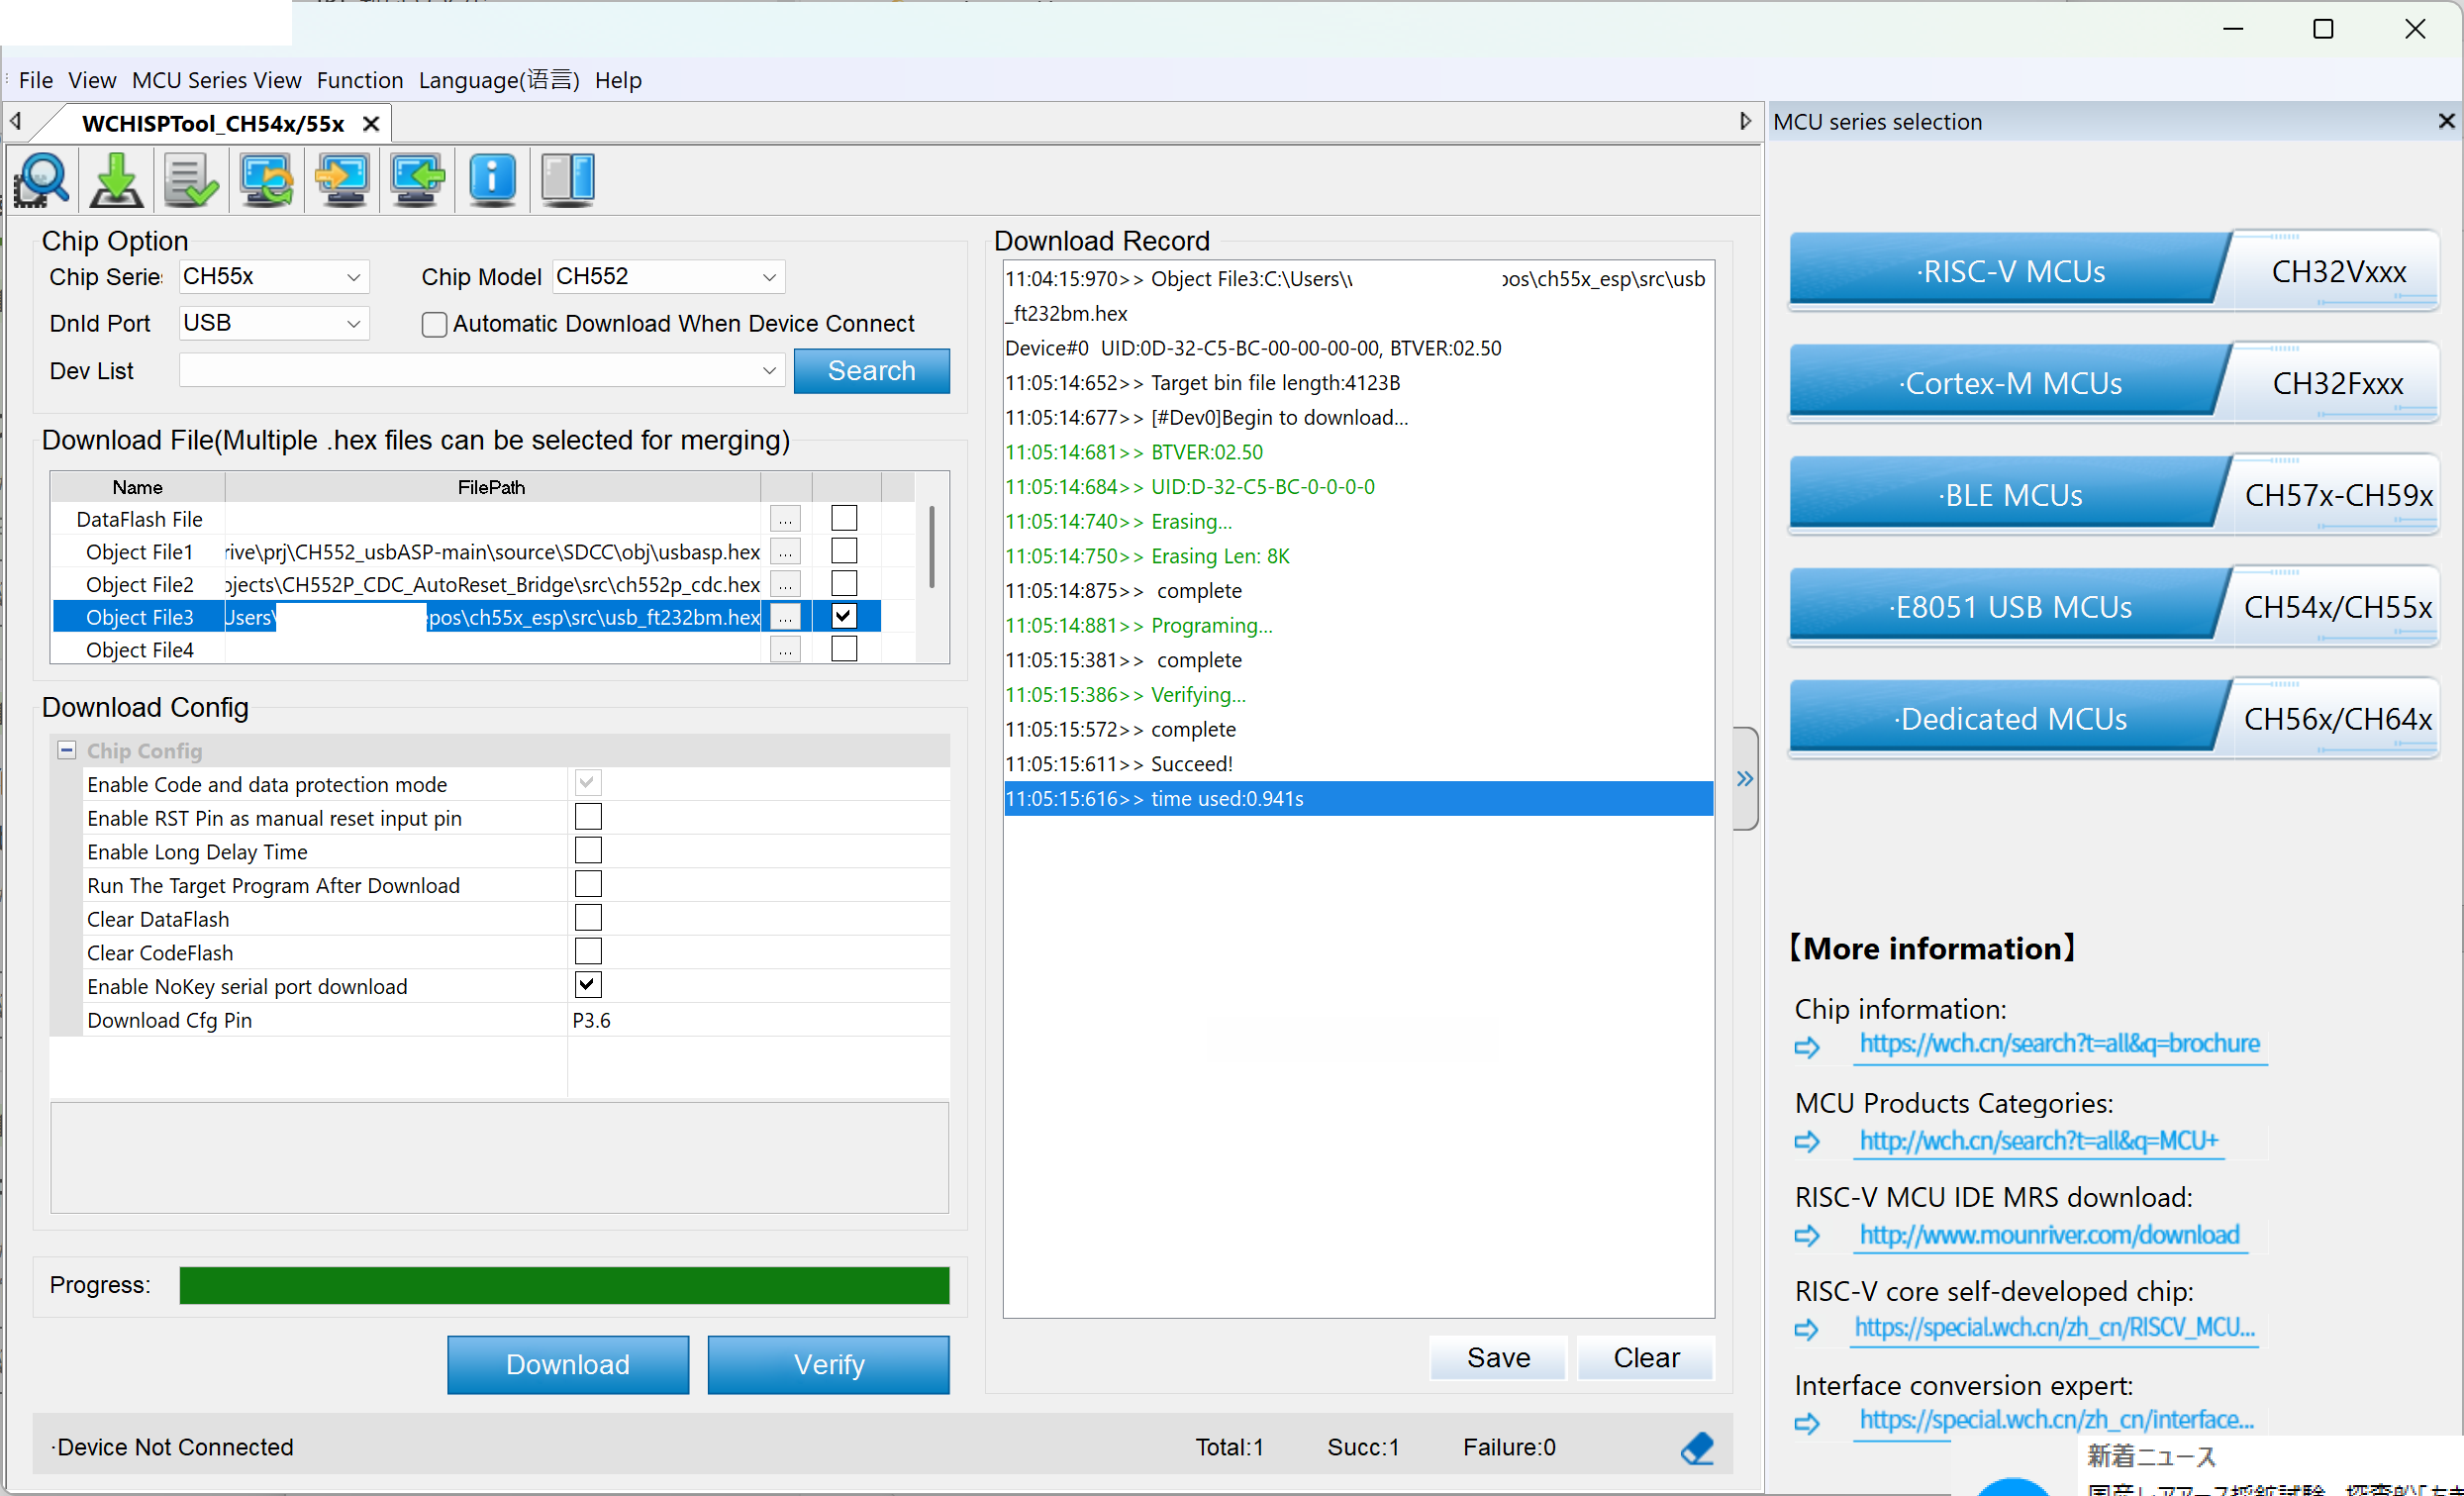
Task: Open the Dnld Port dropdown
Action: click(353, 324)
